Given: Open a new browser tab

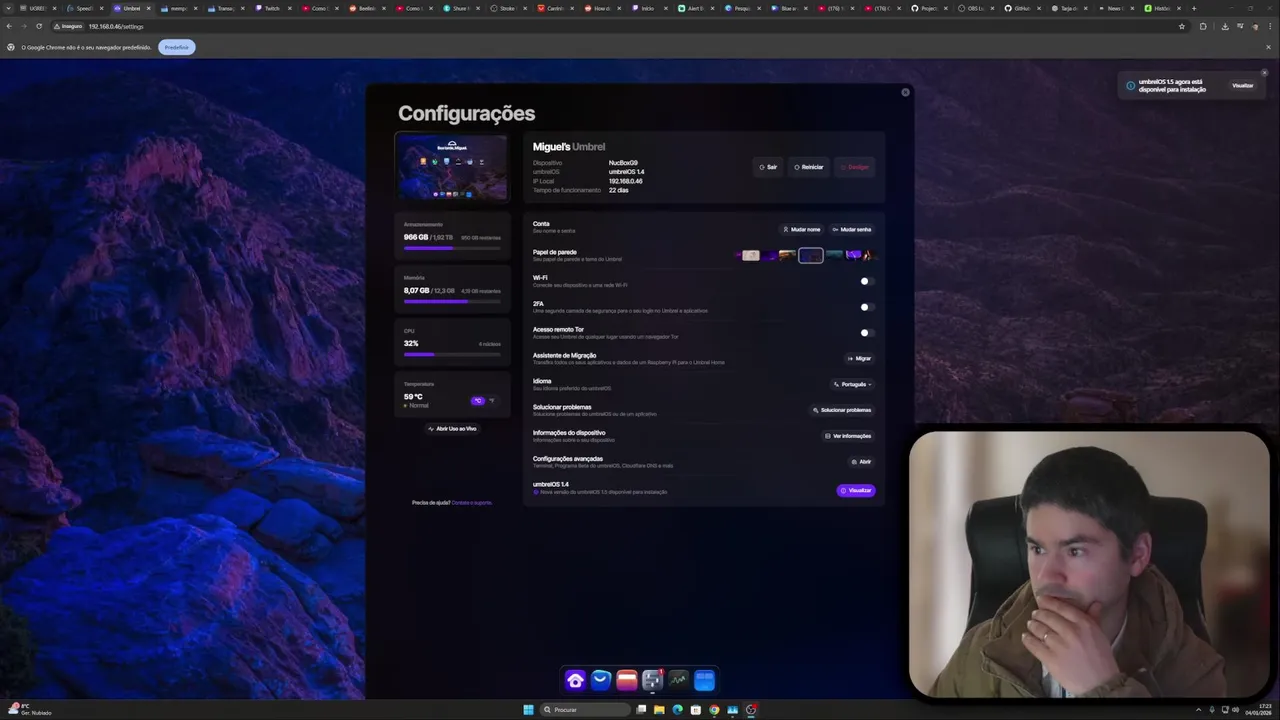Looking at the screenshot, I should (1193, 8).
